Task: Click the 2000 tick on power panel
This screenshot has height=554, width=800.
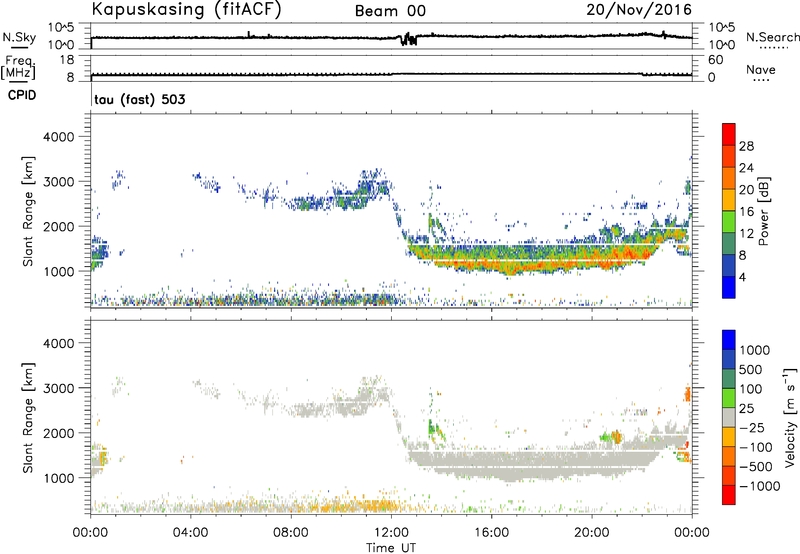Action: (x=59, y=226)
